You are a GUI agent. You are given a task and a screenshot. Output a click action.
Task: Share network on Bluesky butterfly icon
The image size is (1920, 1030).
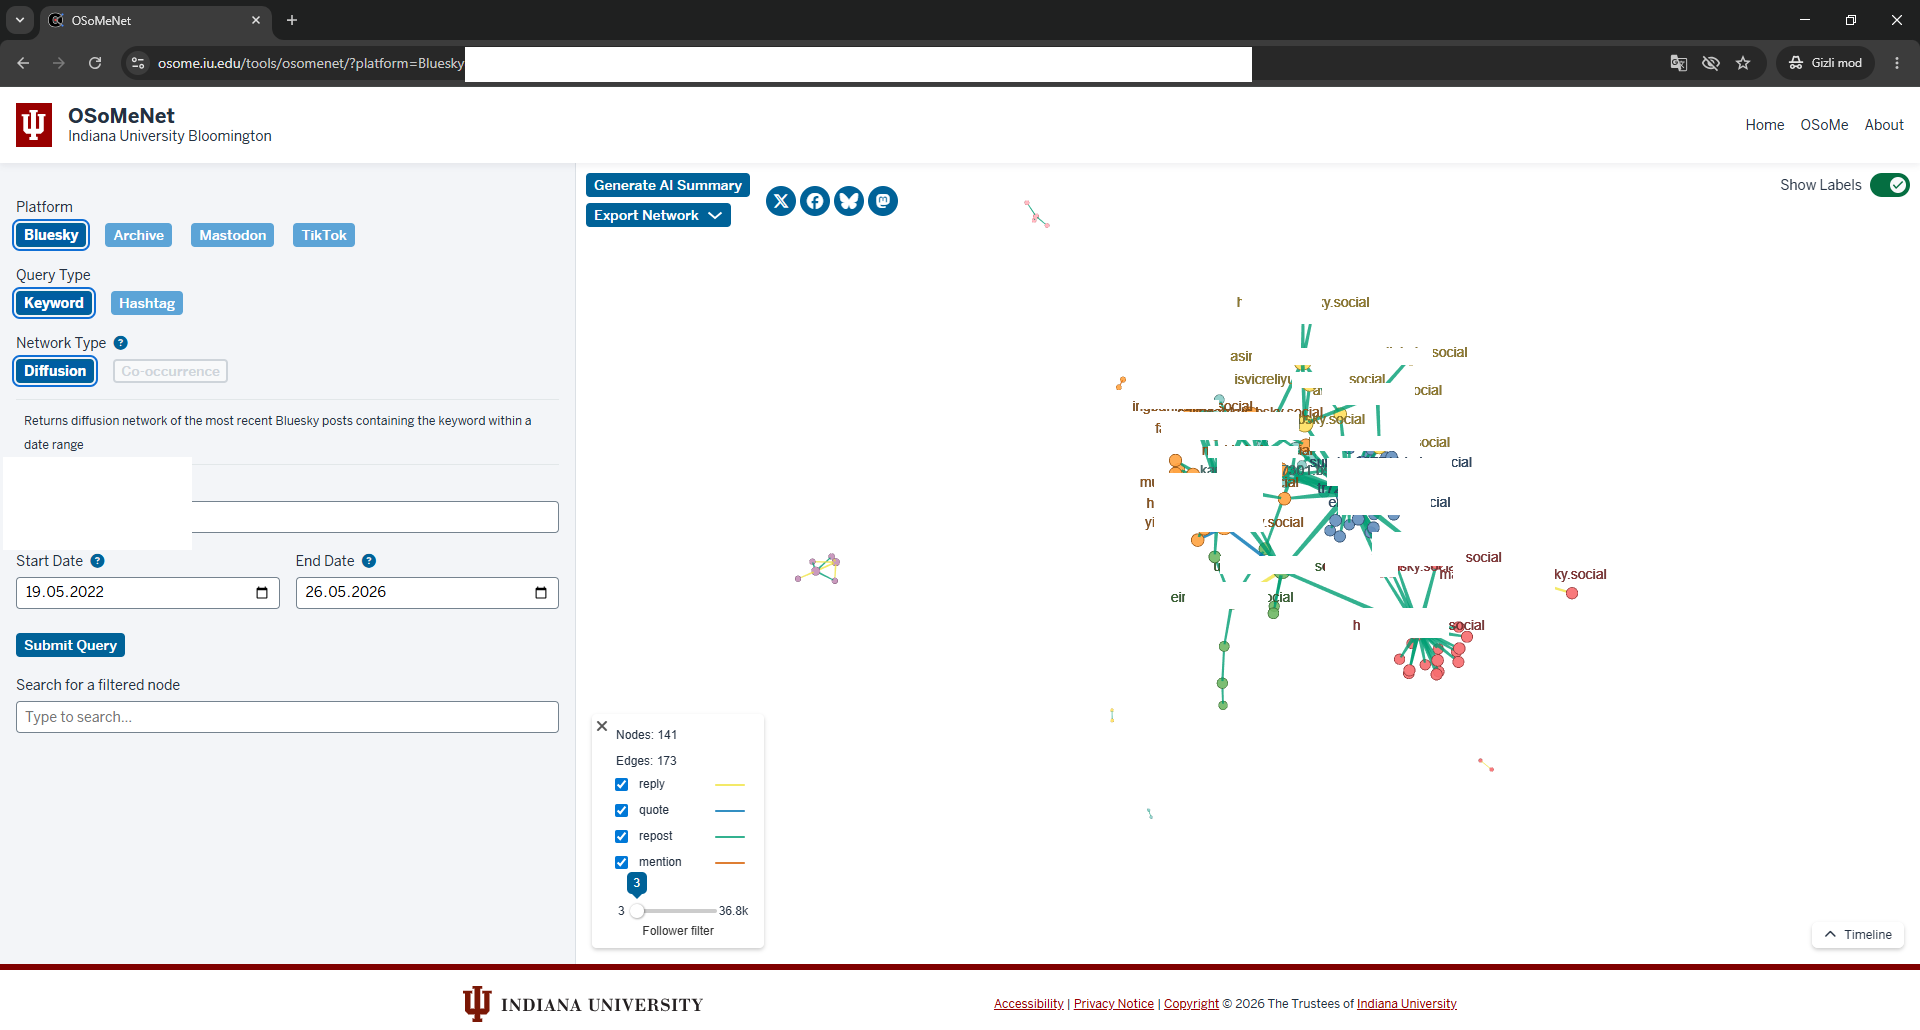(x=849, y=201)
